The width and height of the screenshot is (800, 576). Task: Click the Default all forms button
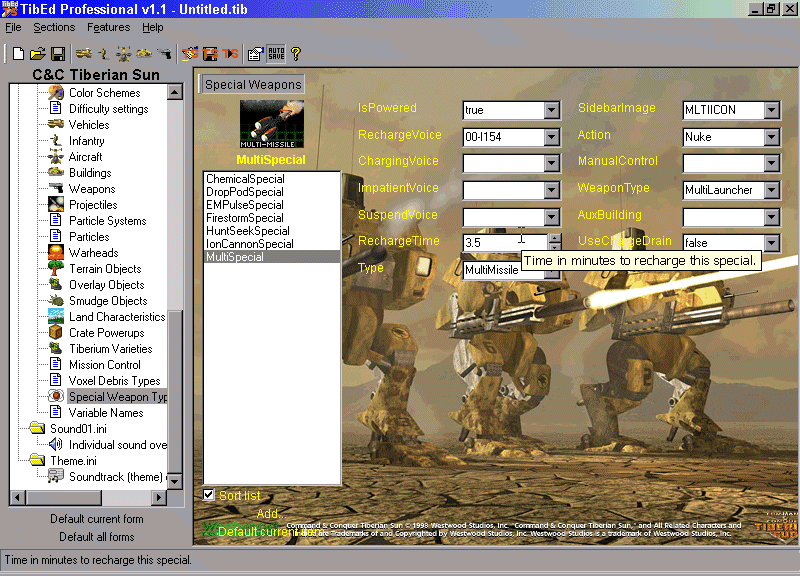pyautogui.click(x=96, y=537)
